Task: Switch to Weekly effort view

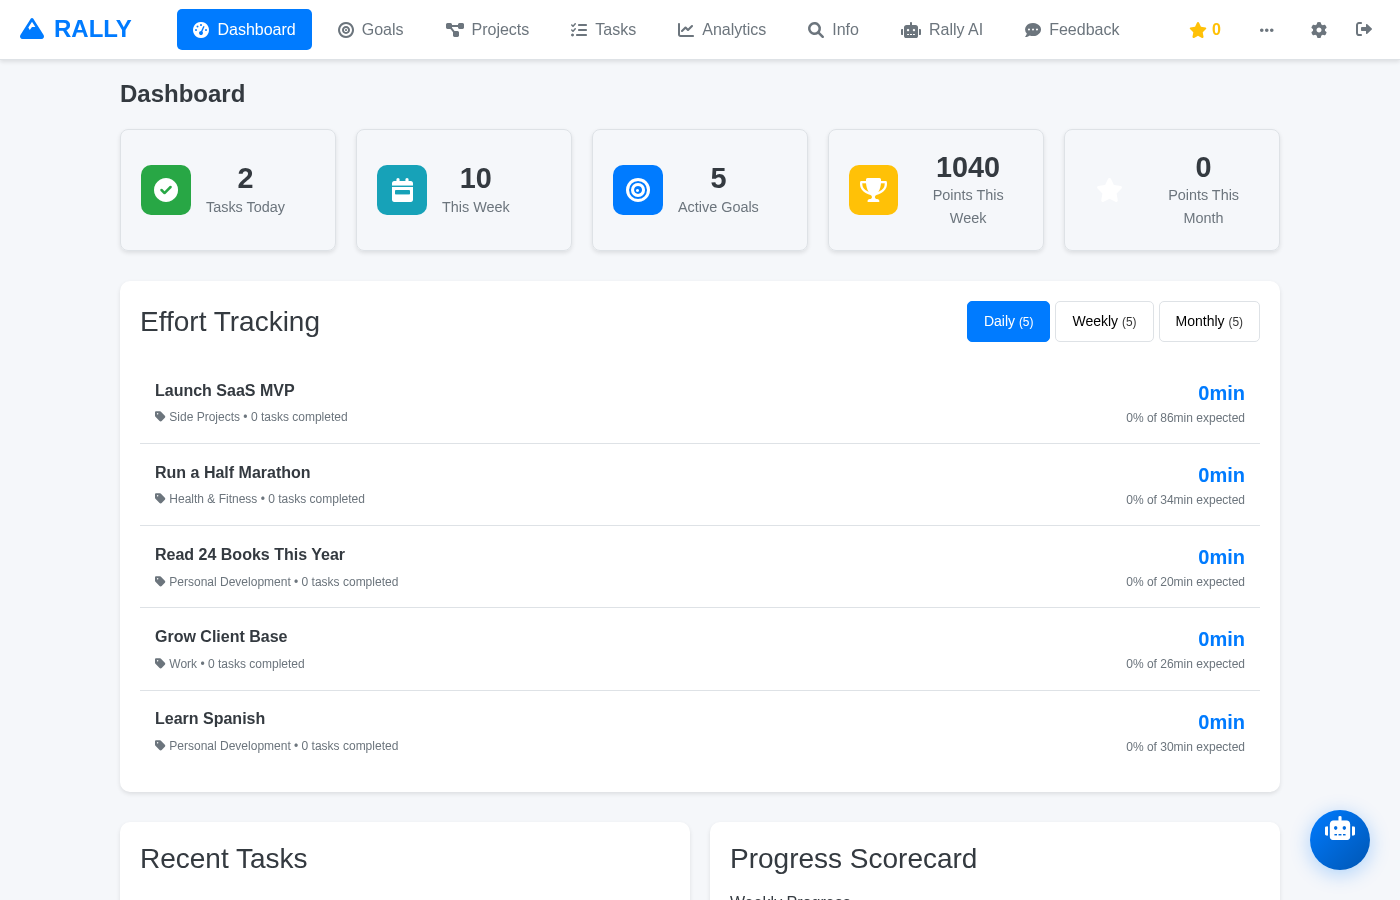Action: [x=1104, y=321]
